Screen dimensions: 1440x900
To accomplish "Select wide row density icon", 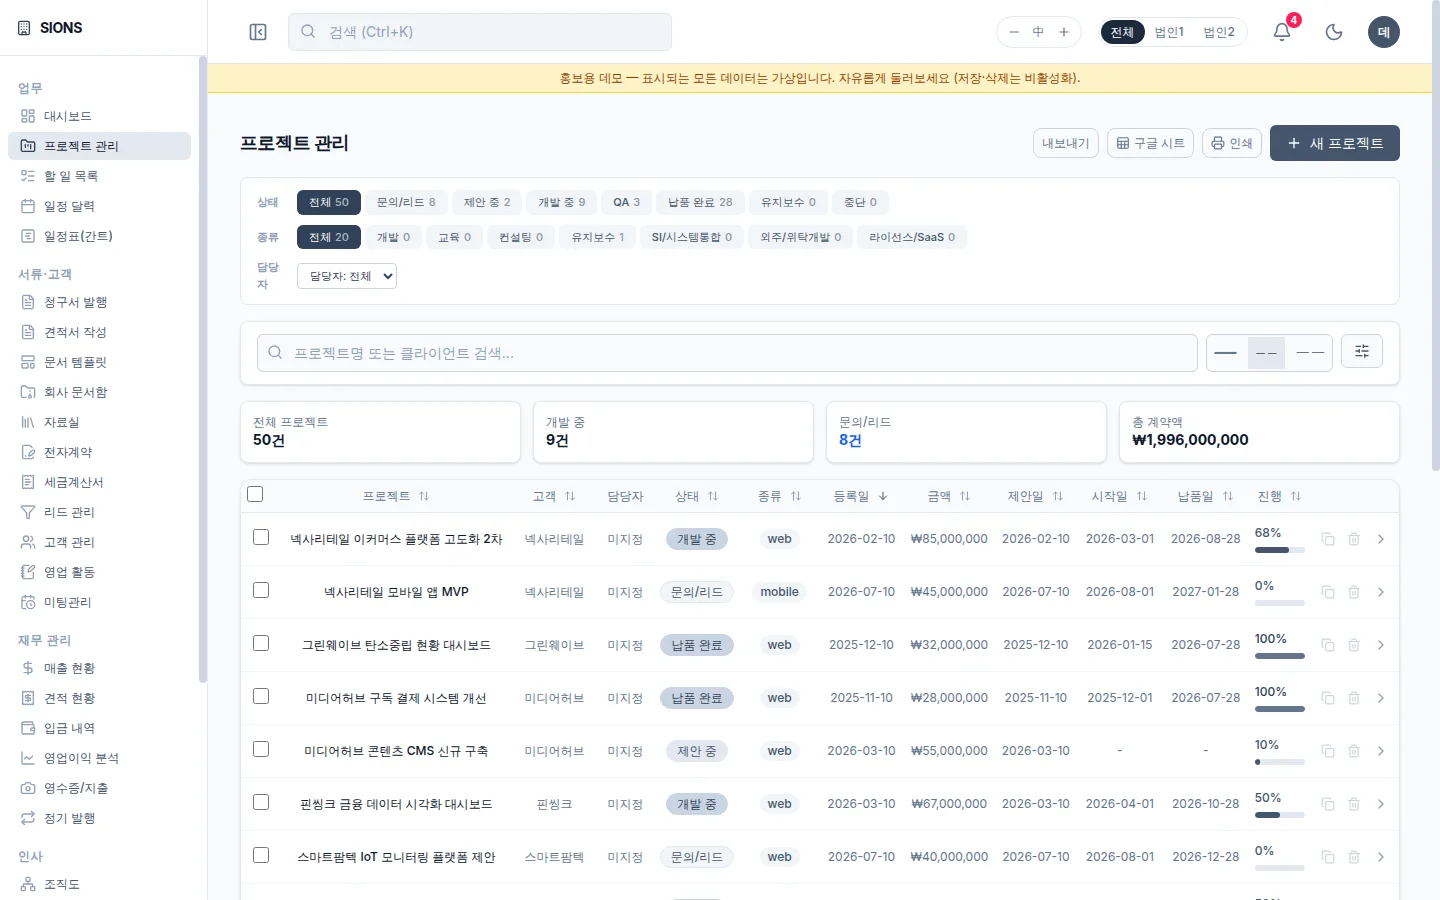I will 1310,352.
